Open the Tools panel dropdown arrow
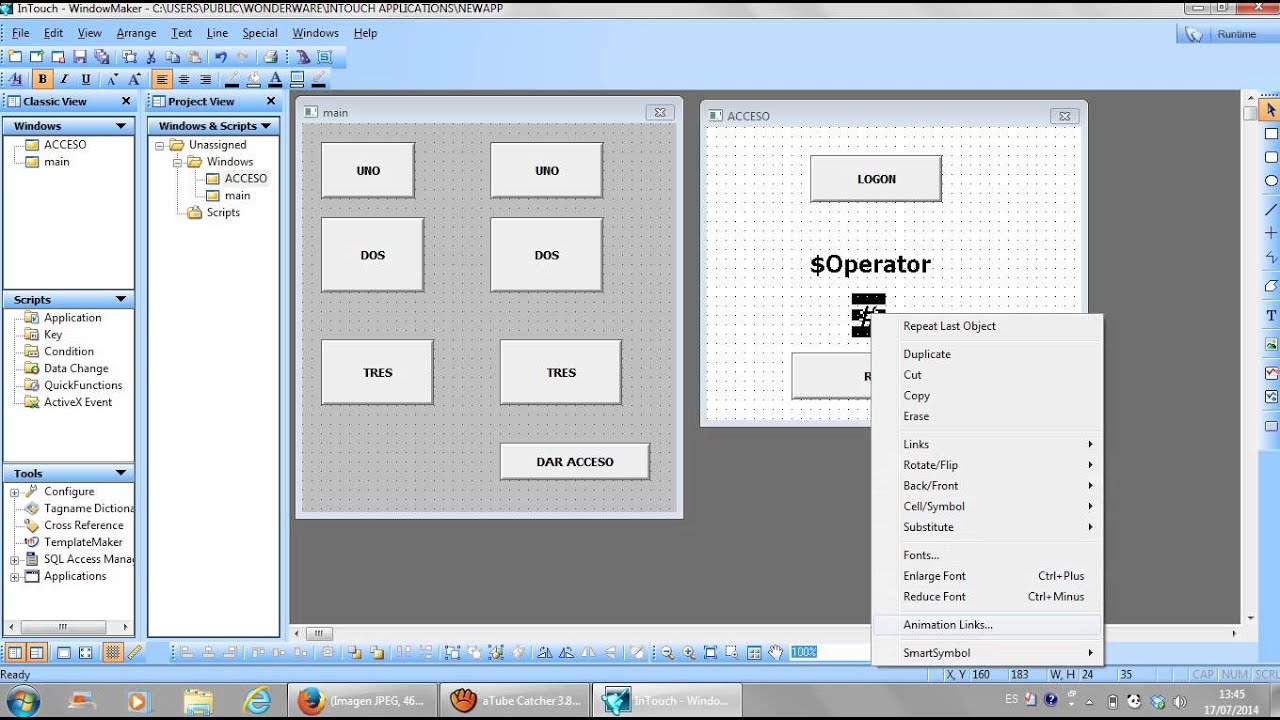This screenshot has width=1280, height=720. pyautogui.click(x=121, y=473)
